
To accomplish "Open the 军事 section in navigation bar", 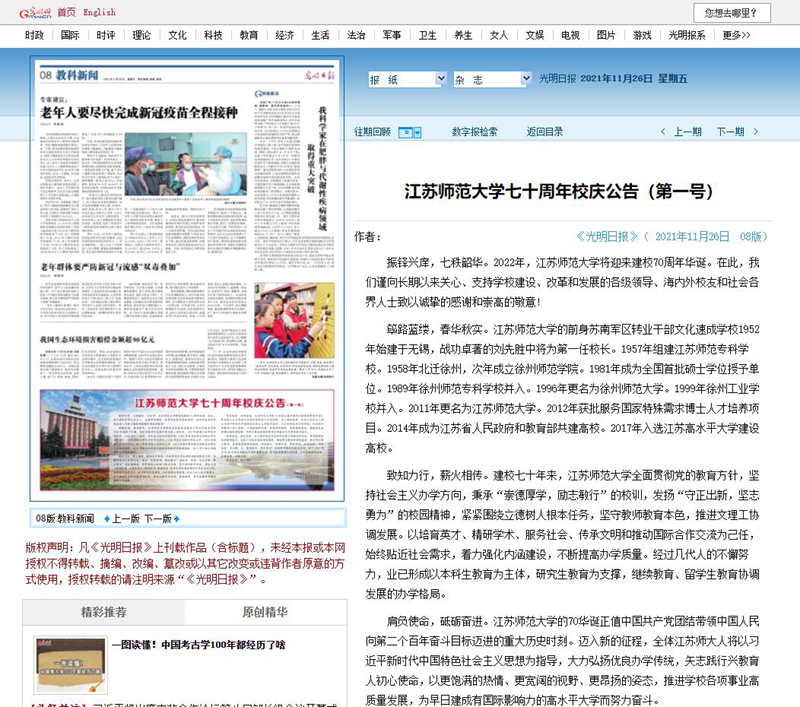I will pos(392,35).
